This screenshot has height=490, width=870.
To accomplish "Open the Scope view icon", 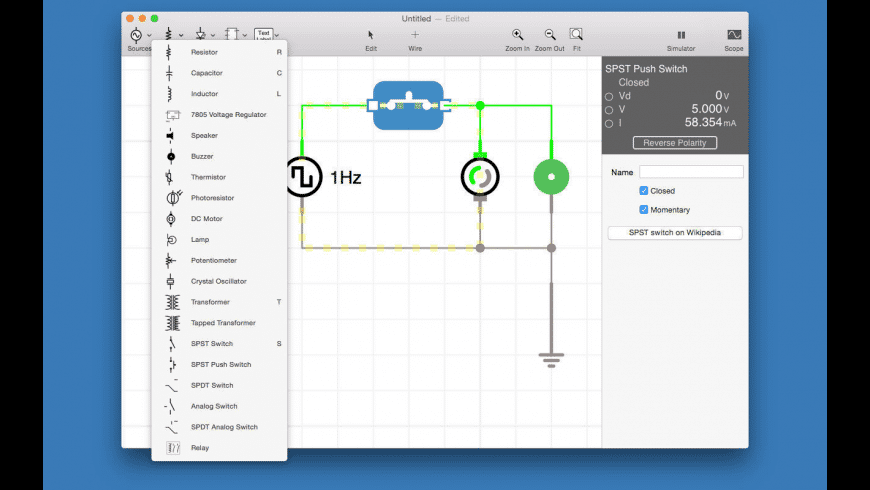I will 734,34.
